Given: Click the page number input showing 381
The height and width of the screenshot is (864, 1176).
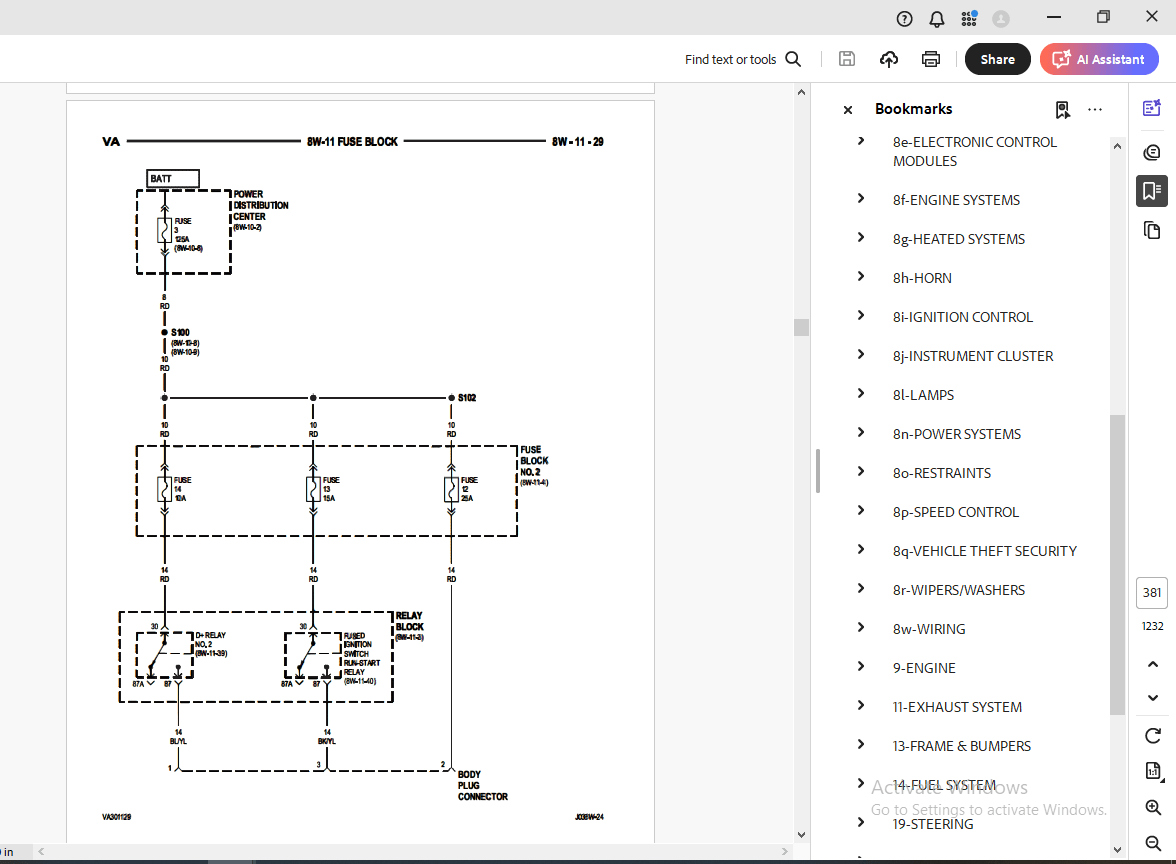Looking at the screenshot, I should tap(1152, 593).
